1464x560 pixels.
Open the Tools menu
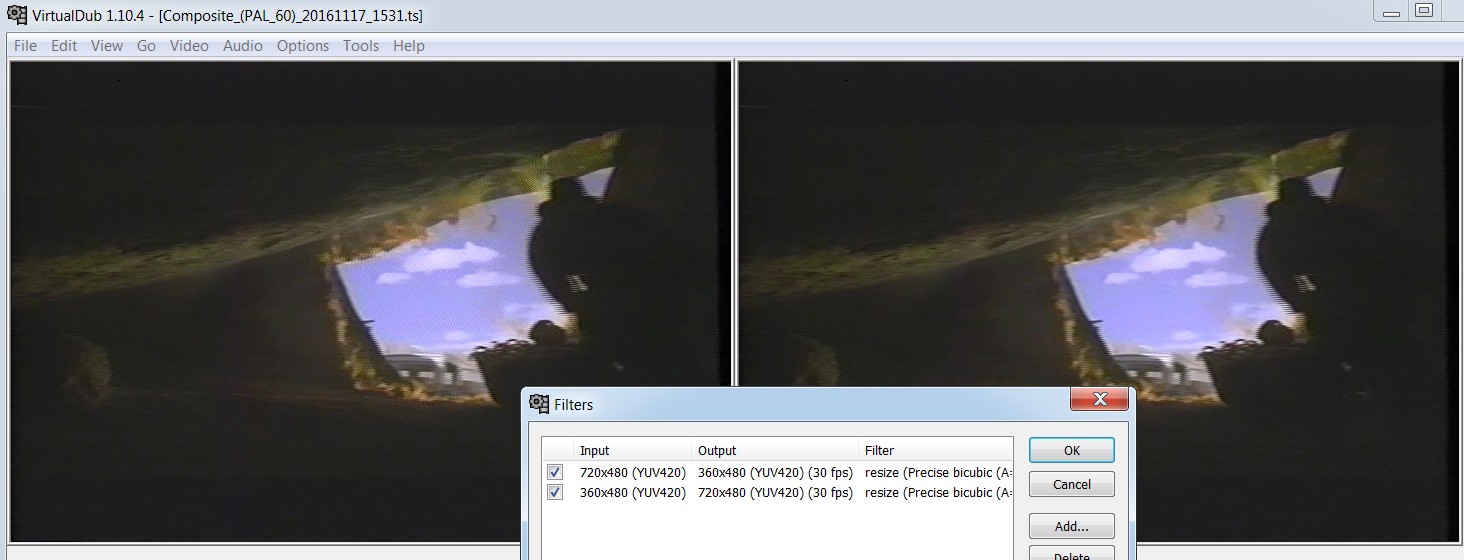[361, 46]
